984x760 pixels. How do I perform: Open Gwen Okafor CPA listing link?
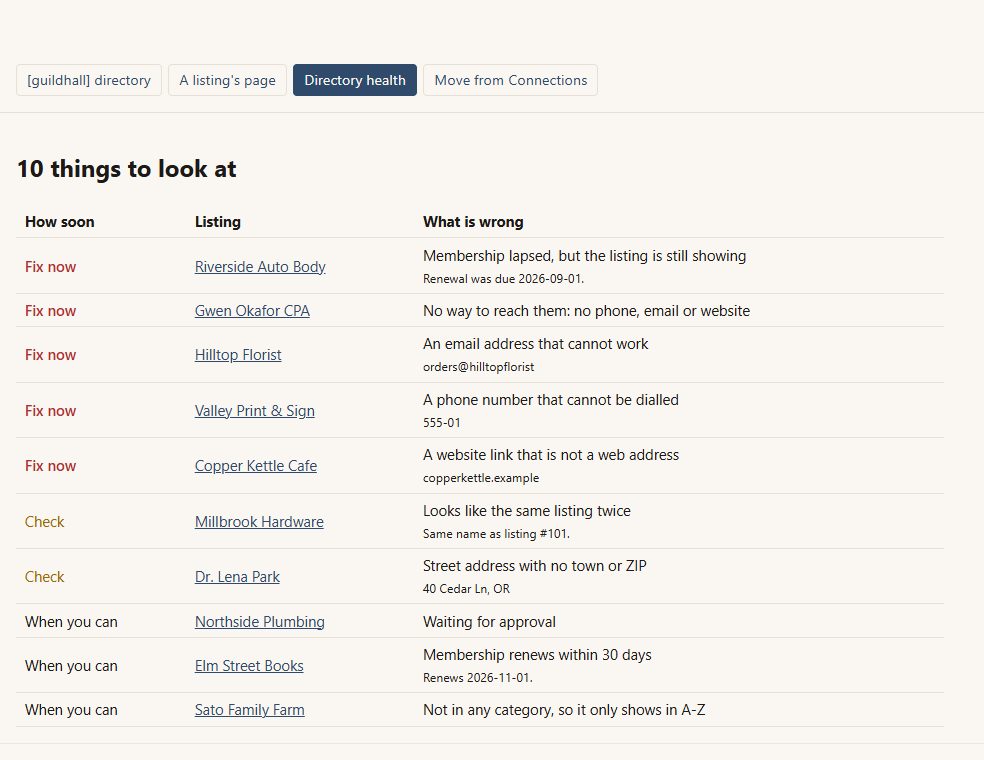pyautogui.click(x=252, y=311)
